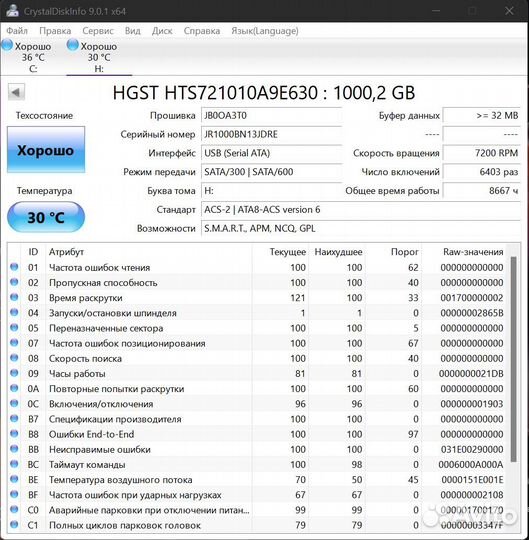Click the previous disk arrow button

pos(16,92)
